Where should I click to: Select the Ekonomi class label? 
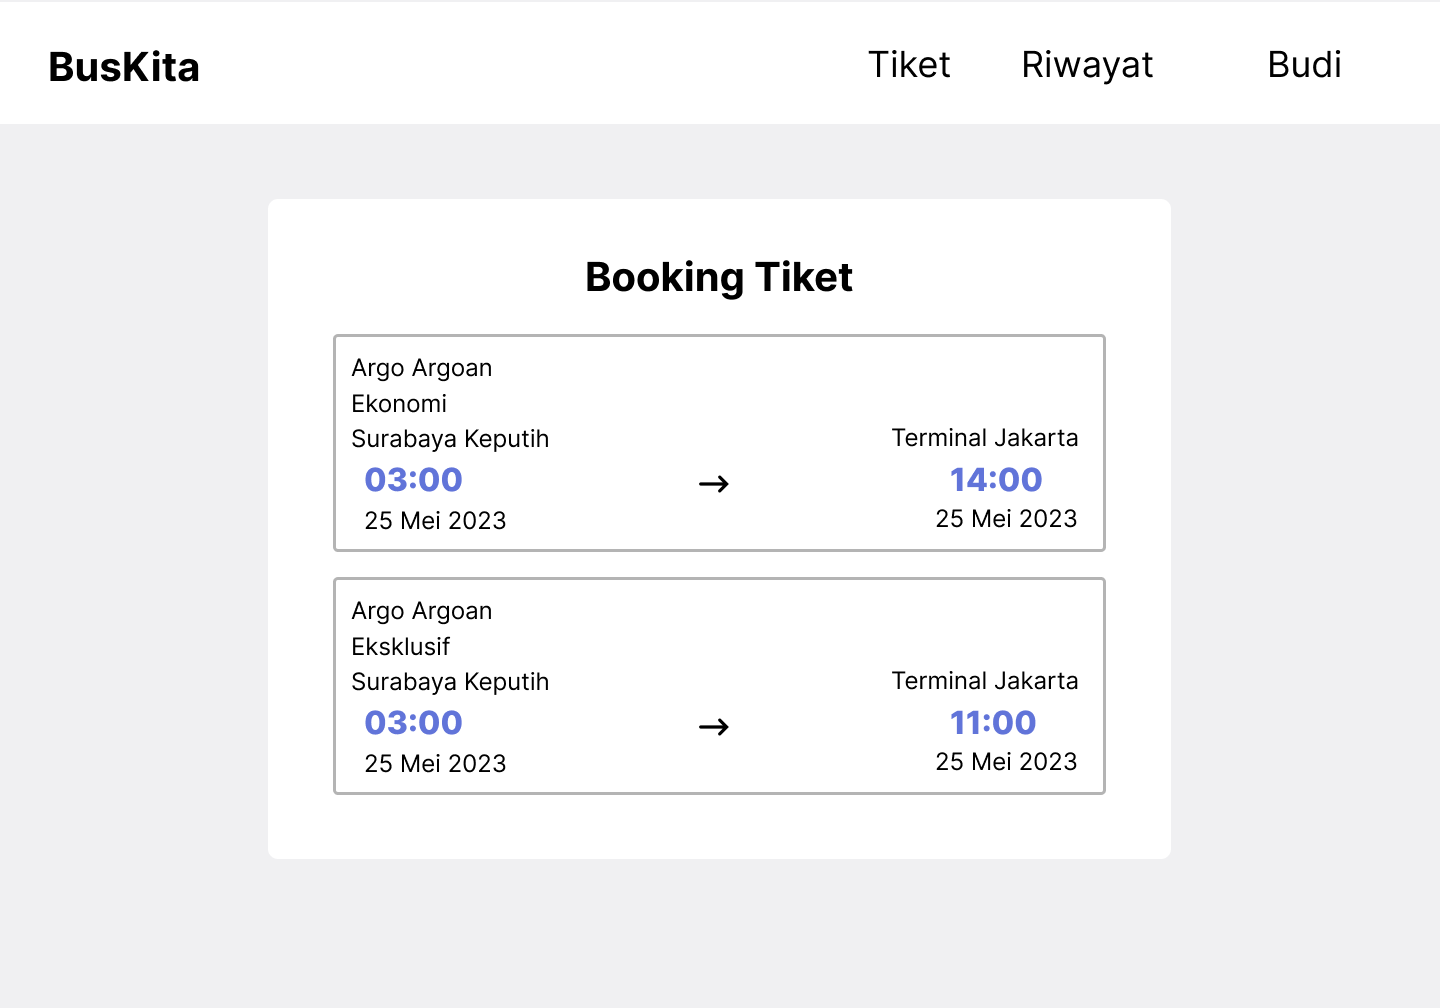pyautogui.click(x=399, y=404)
